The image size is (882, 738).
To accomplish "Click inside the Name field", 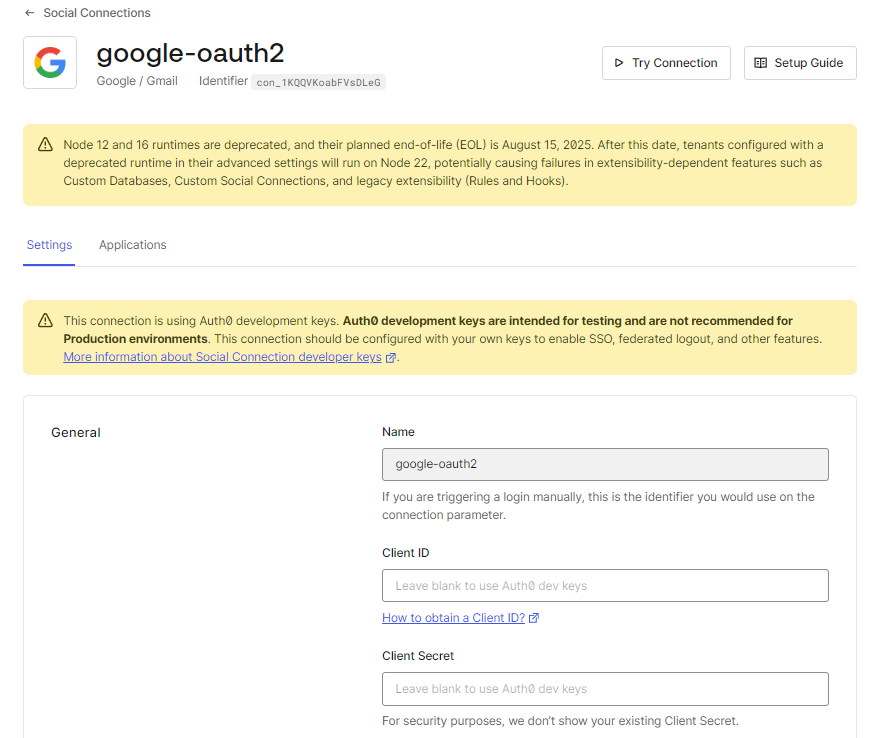I will (604, 464).
